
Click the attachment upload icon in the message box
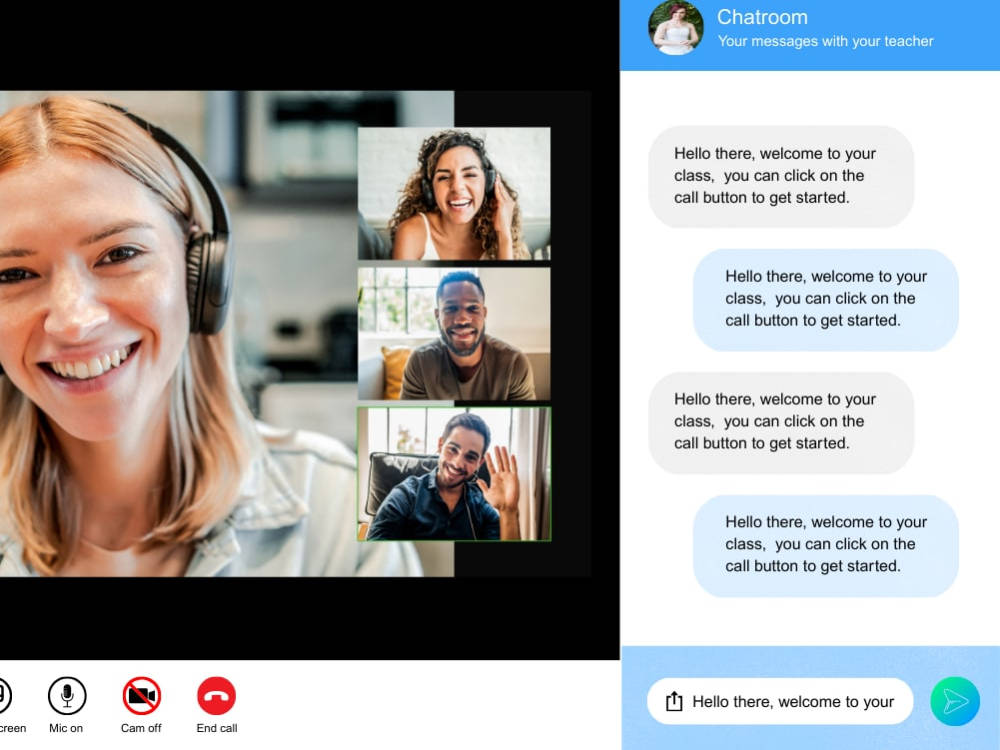click(674, 702)
